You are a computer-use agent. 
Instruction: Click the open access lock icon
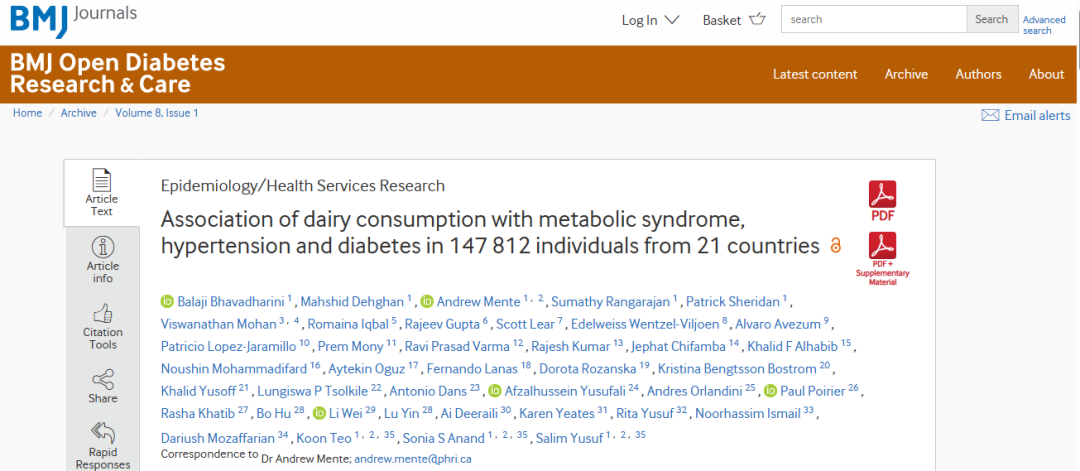pyautogui.click(x=835, y=245)
